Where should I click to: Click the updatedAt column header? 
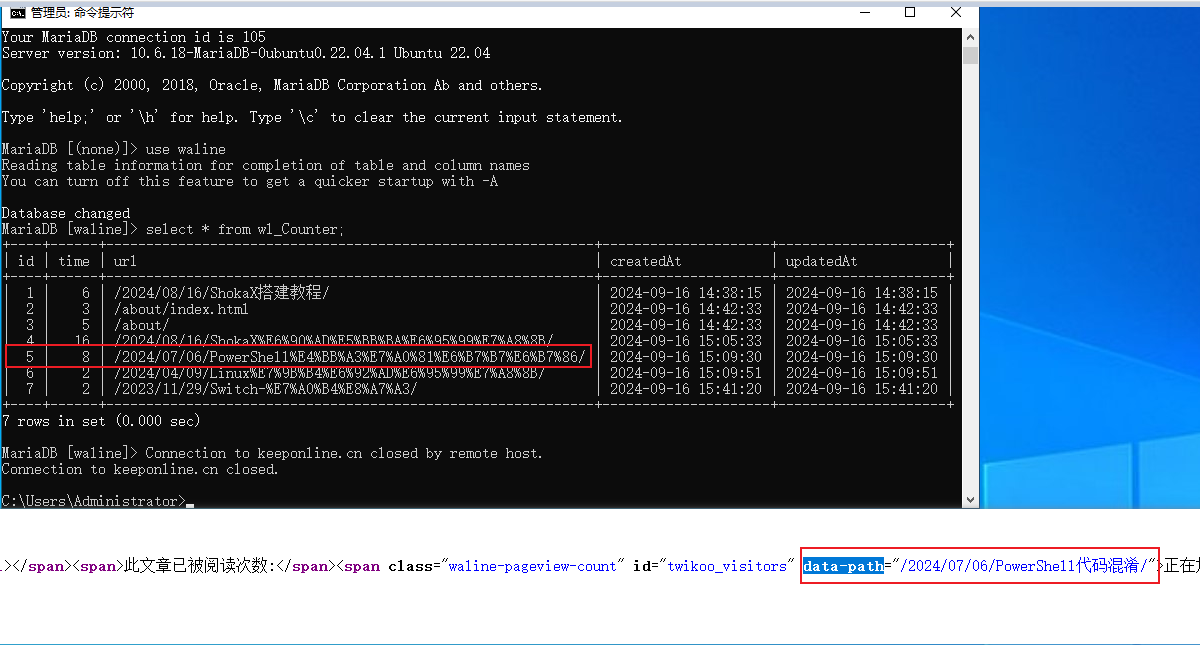pos(822,261)
